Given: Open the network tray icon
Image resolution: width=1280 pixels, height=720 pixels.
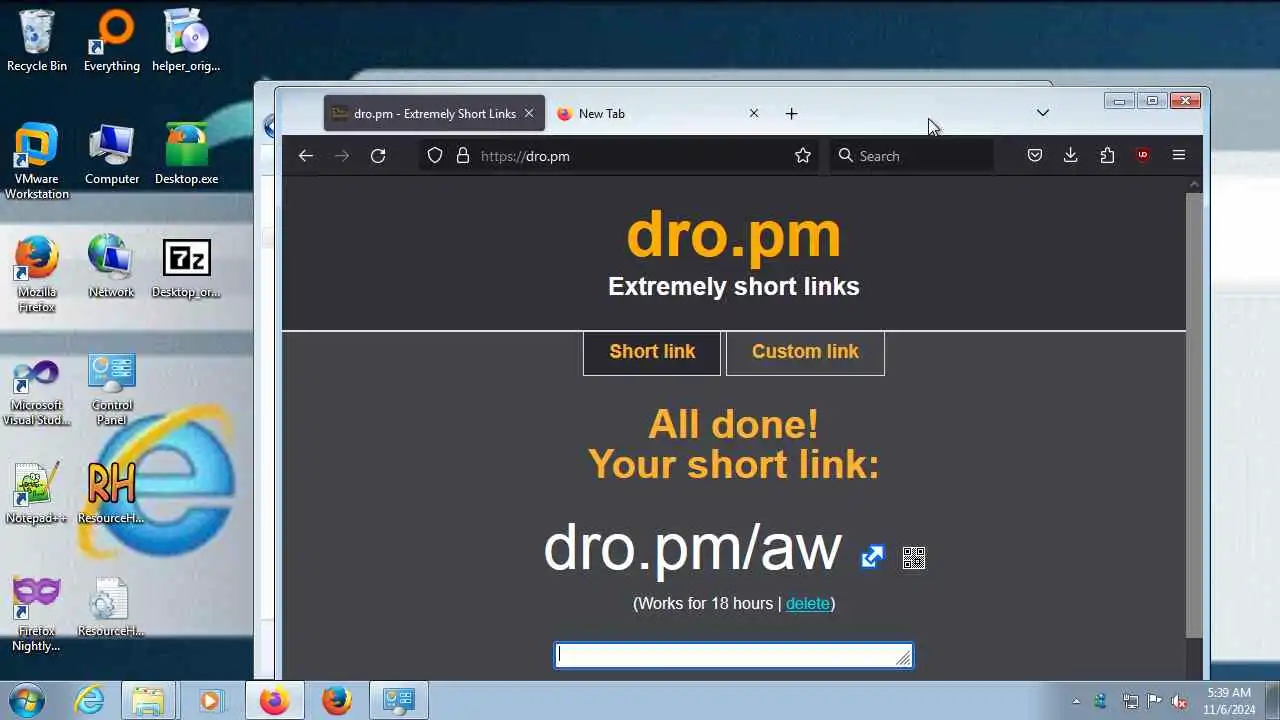Looking at the screenshot, I should click(1129, 701).
